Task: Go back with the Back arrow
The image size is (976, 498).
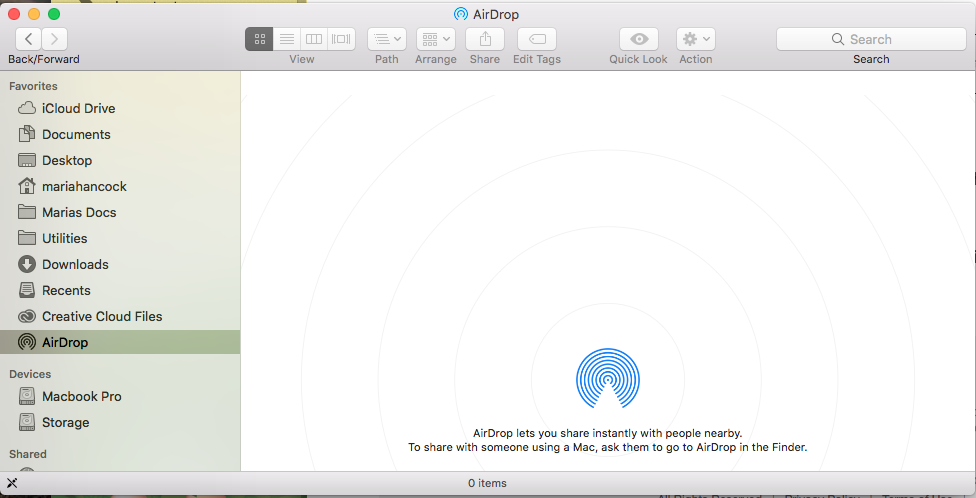Action: point(29,39)
